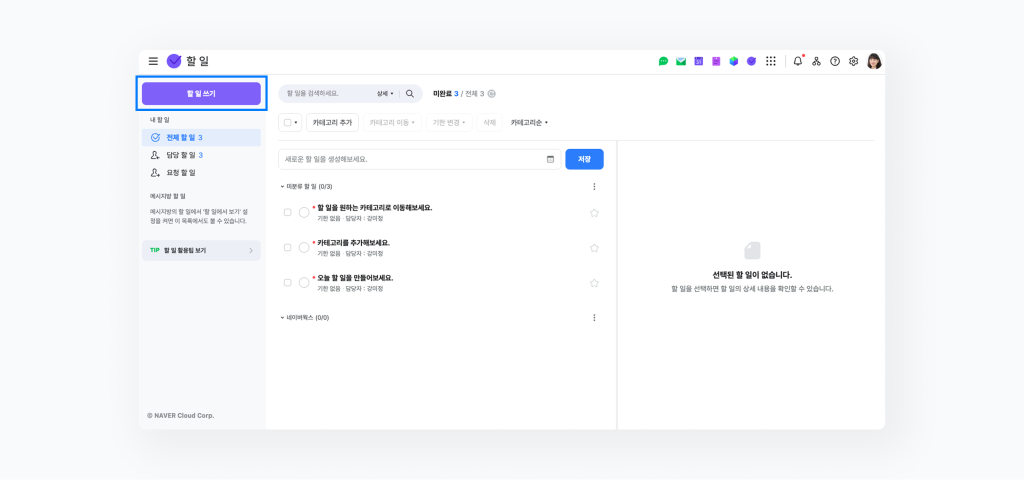Select 전체 할 일 in the sidebar
This screenshot has width=1024, height=480.
pyautogui.click(x=201, y=137)
